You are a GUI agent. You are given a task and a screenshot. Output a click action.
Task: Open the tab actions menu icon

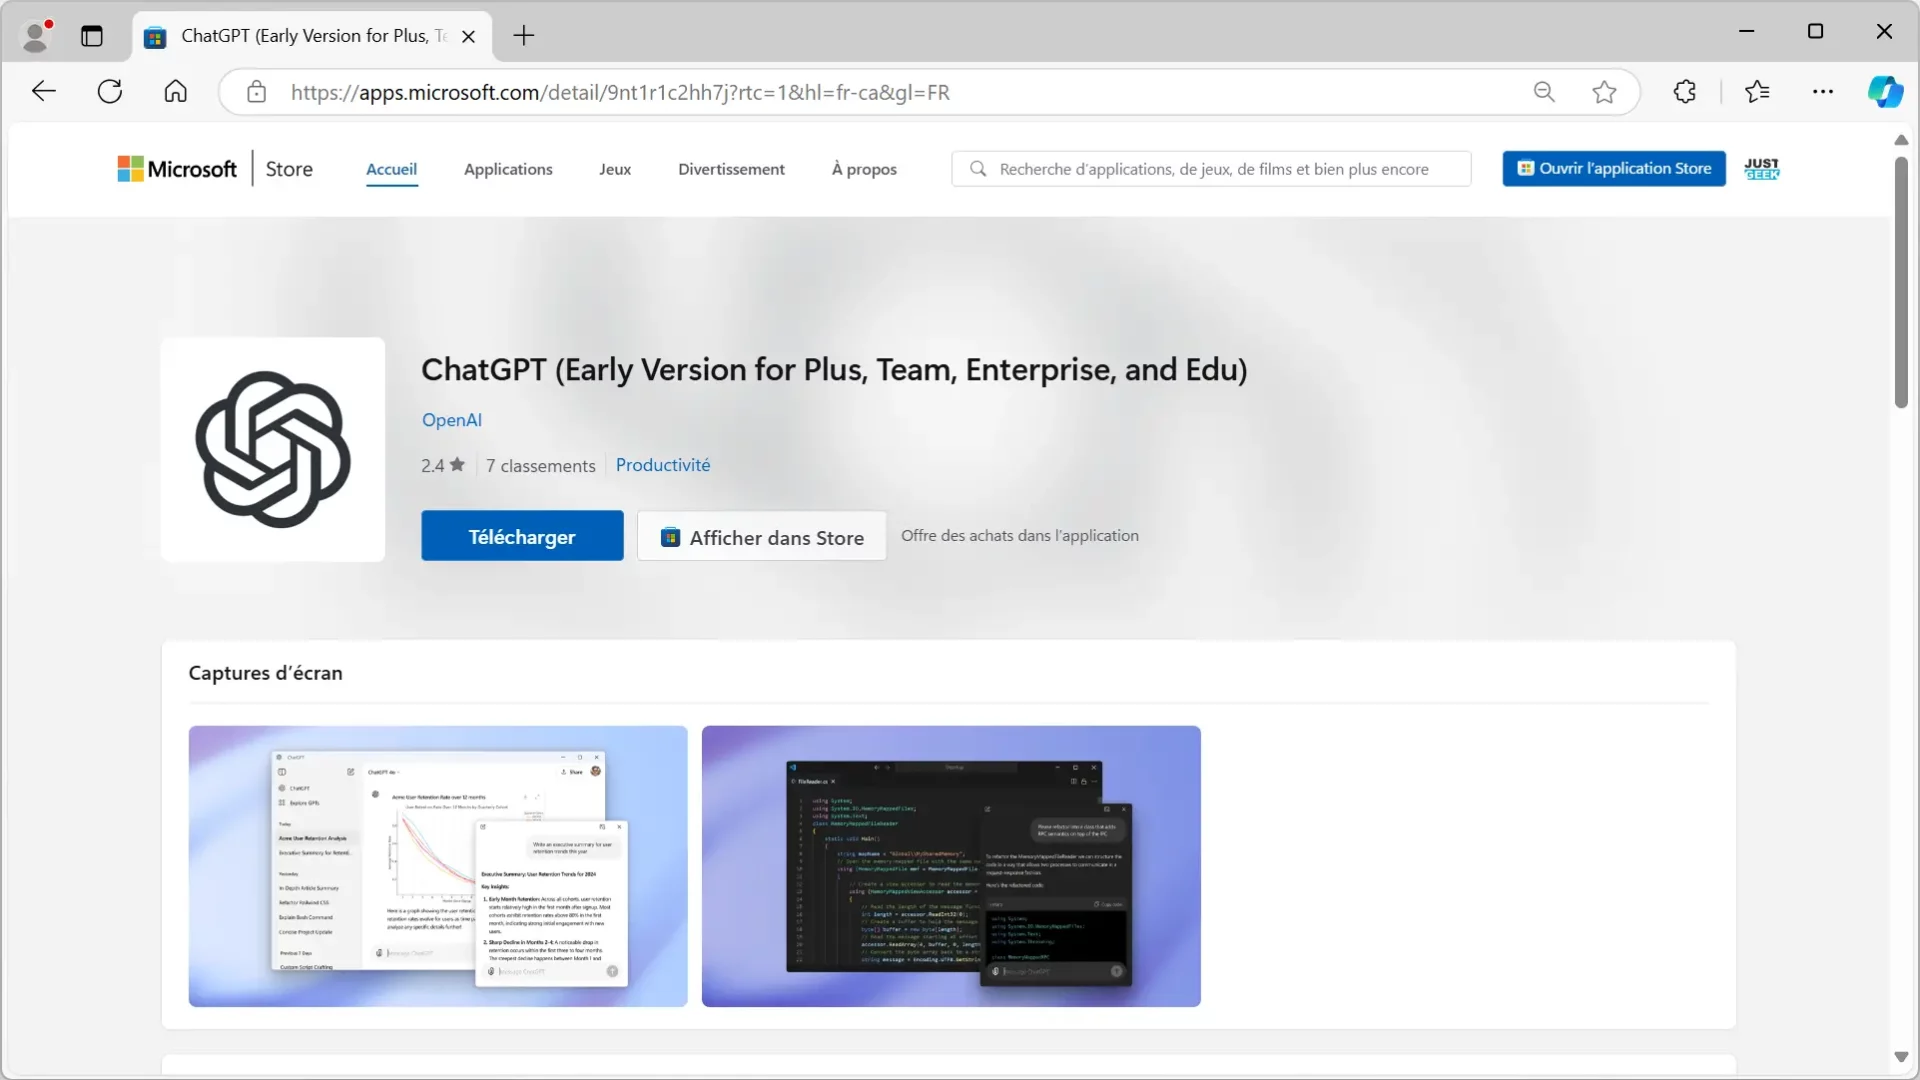point(92,36)
